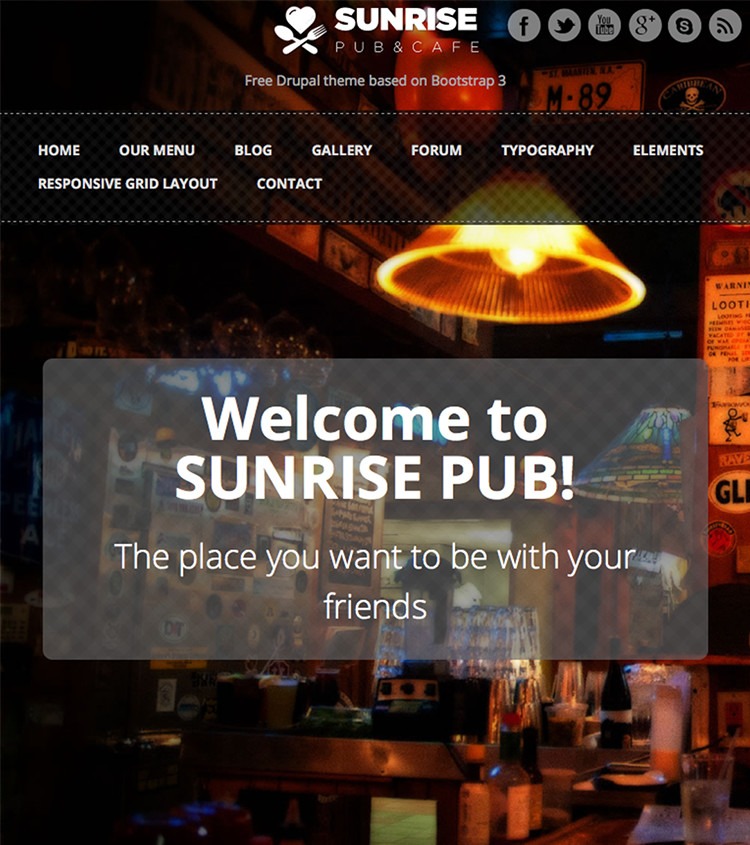Subscribe via the RSS feed icon
Viewport: 750px width, 845px height.
[x=725, y=25]
